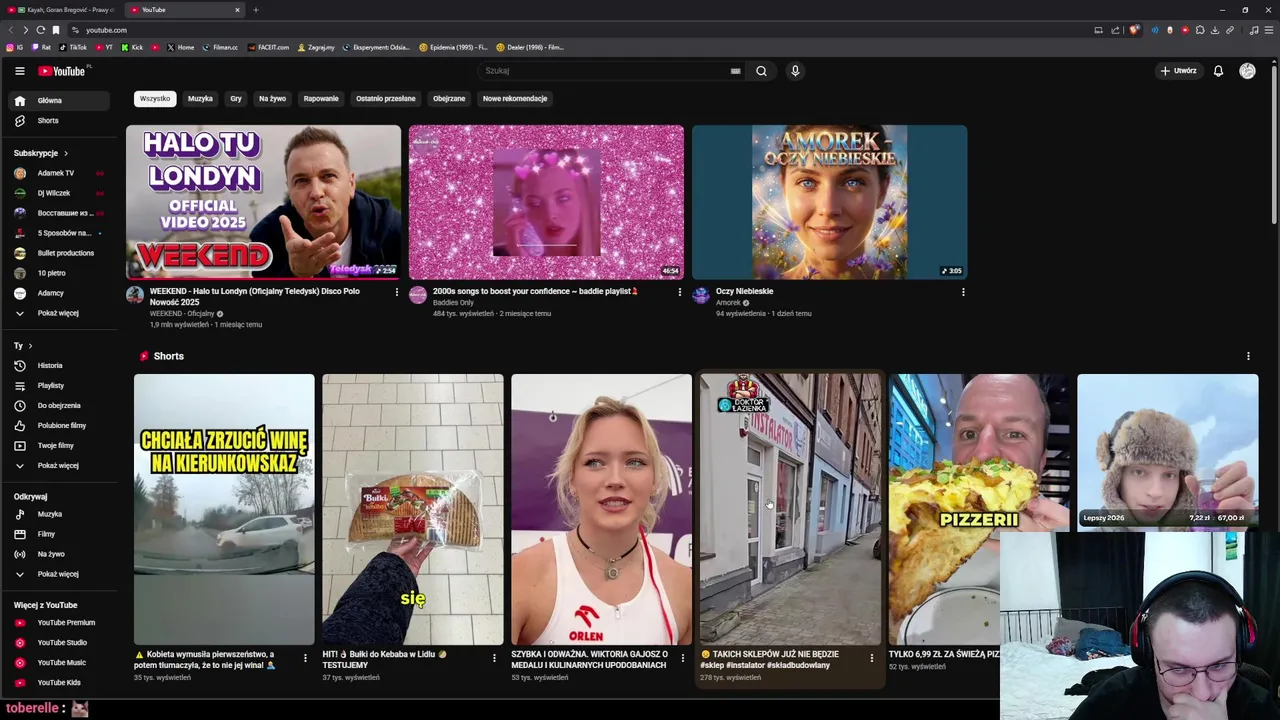Open options for TAKICH SKLEPÓW short

871,658
